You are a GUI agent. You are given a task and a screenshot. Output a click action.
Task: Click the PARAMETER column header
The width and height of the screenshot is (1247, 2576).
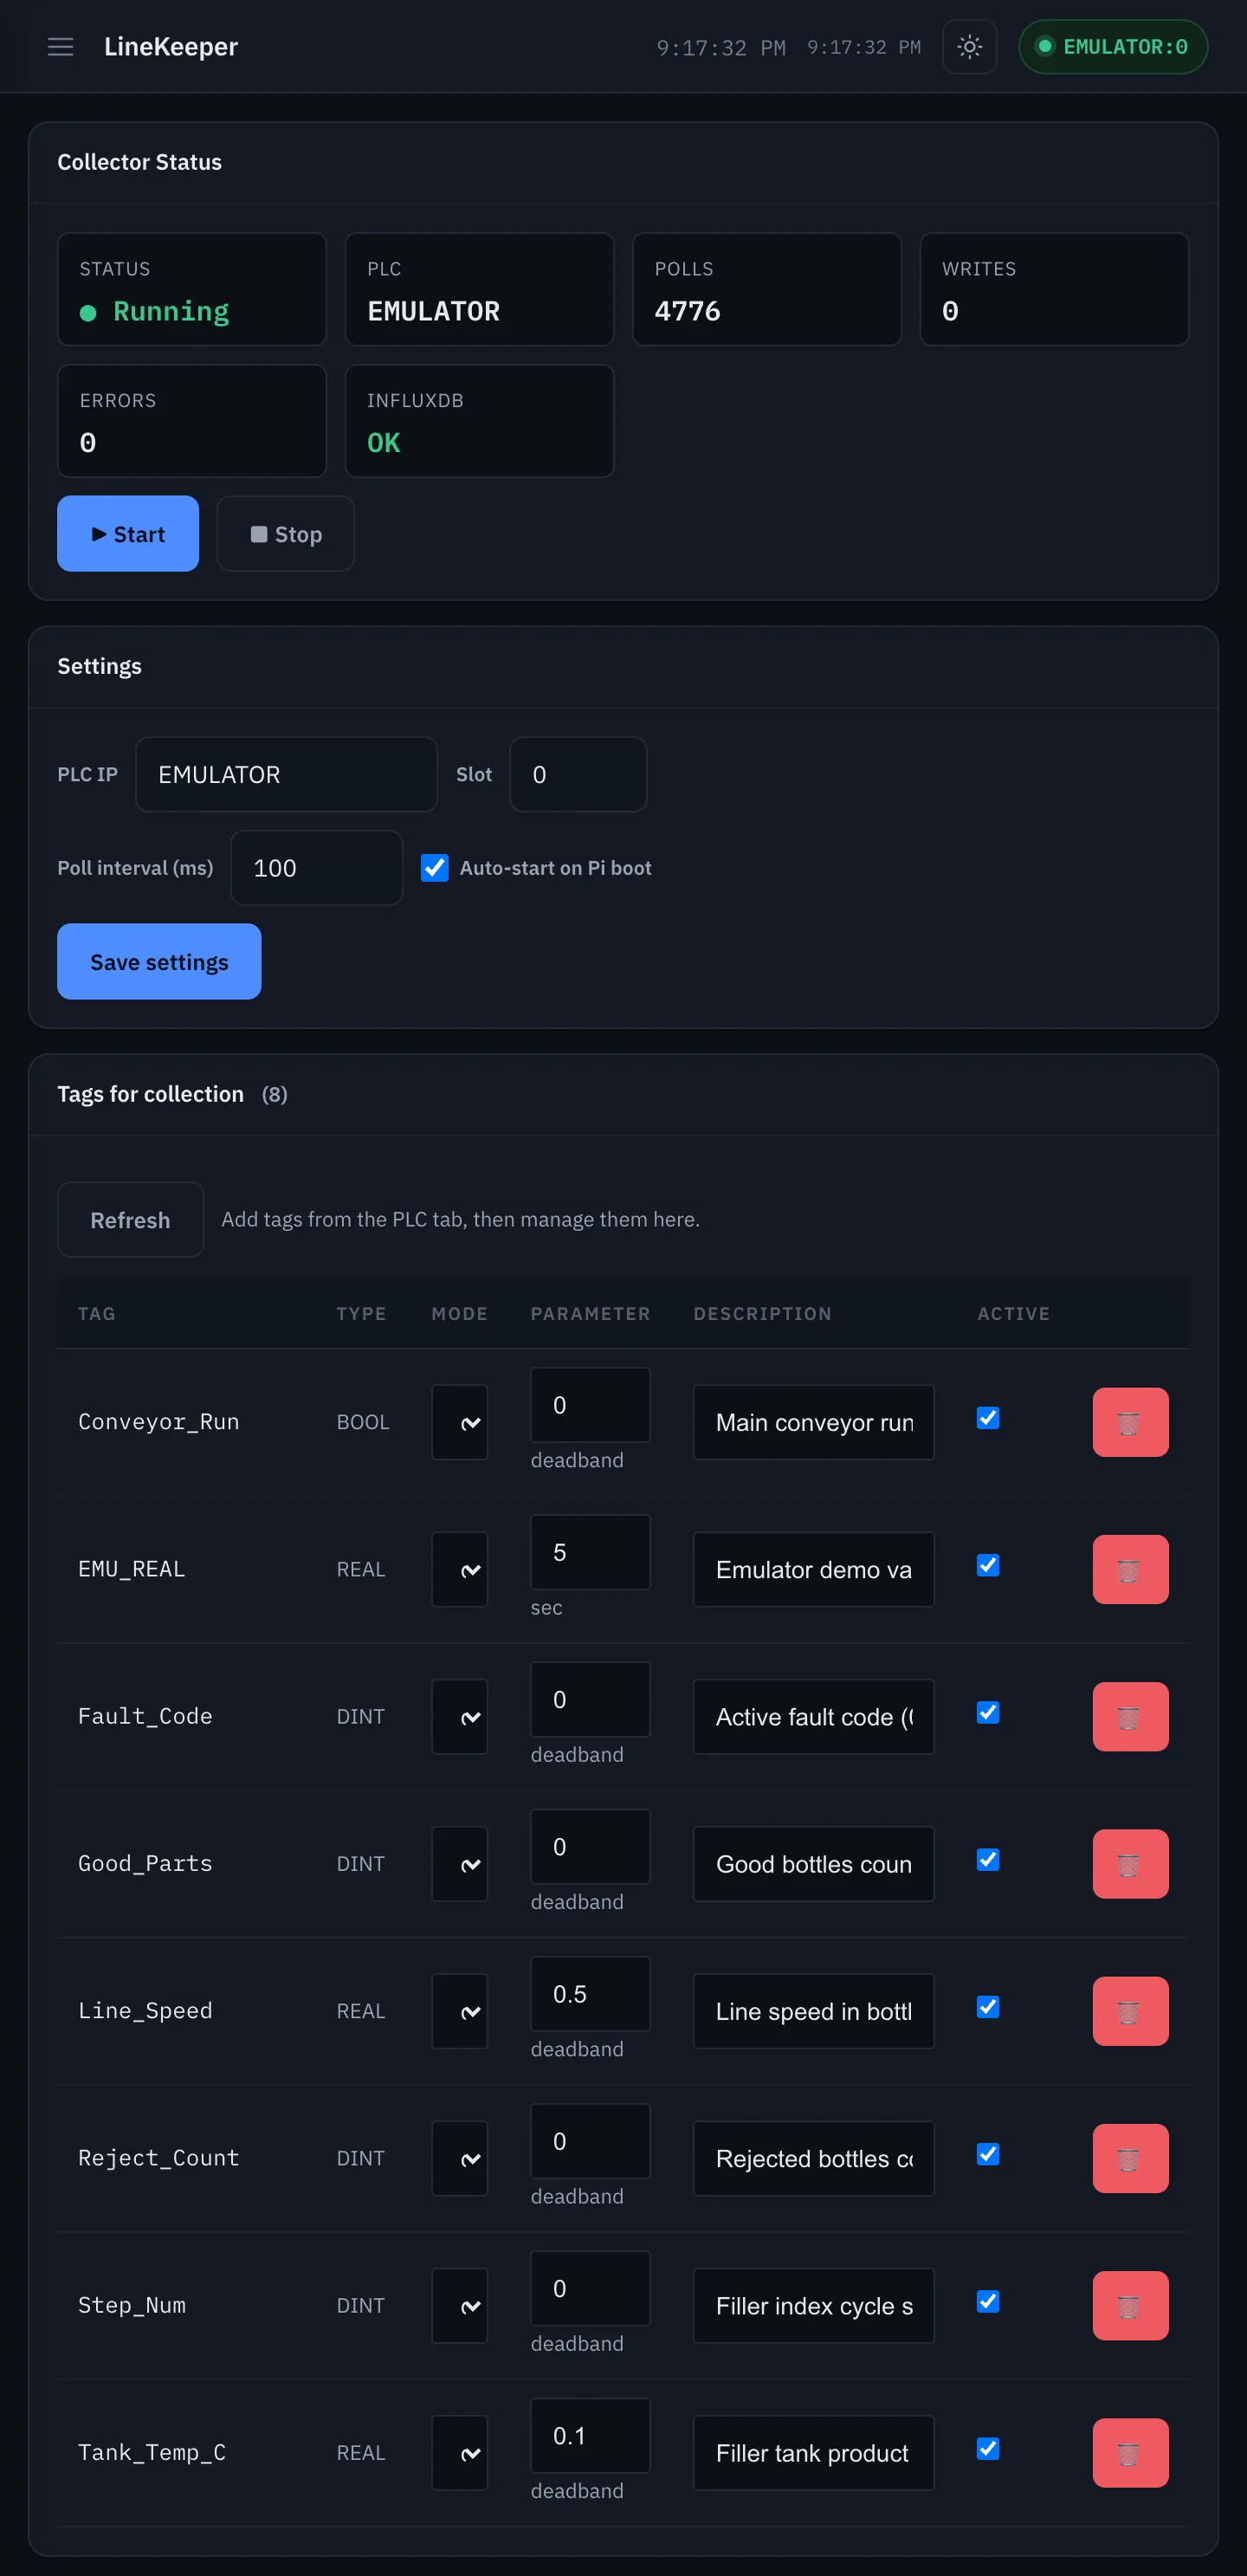[590, 1313]
